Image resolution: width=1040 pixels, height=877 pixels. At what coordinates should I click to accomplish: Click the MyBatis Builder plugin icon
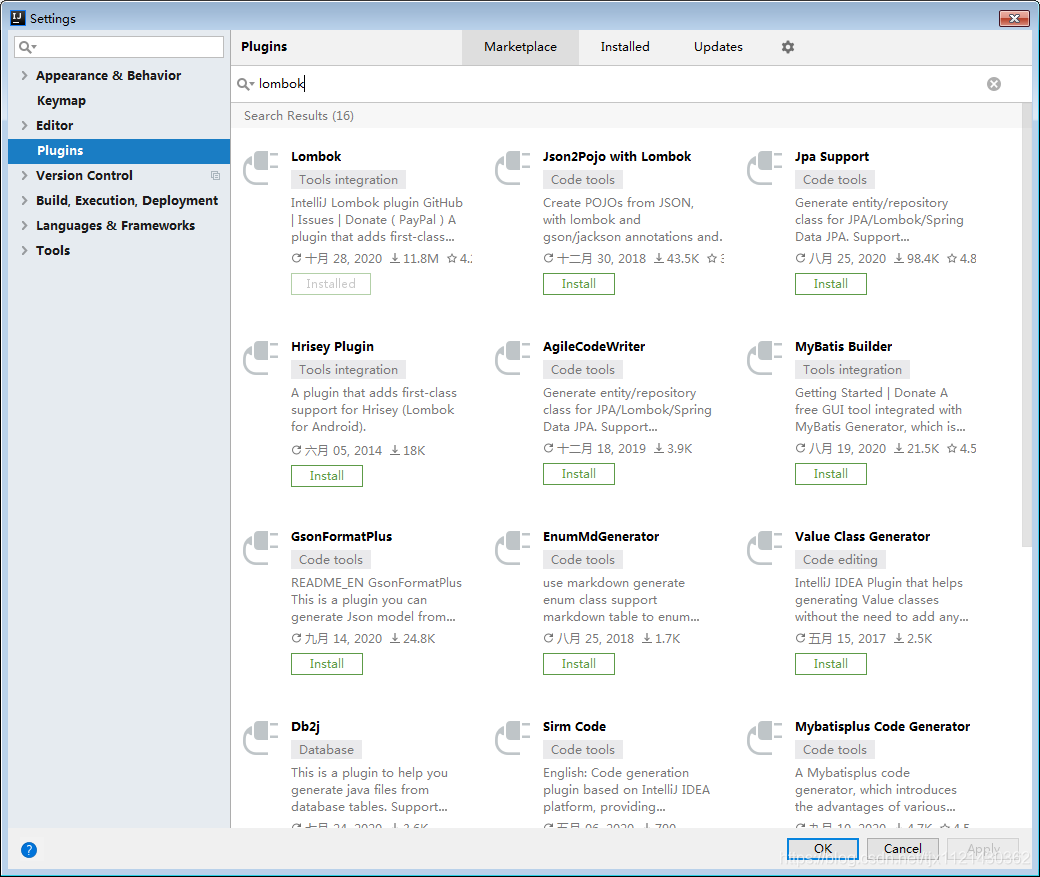point(765,358)
